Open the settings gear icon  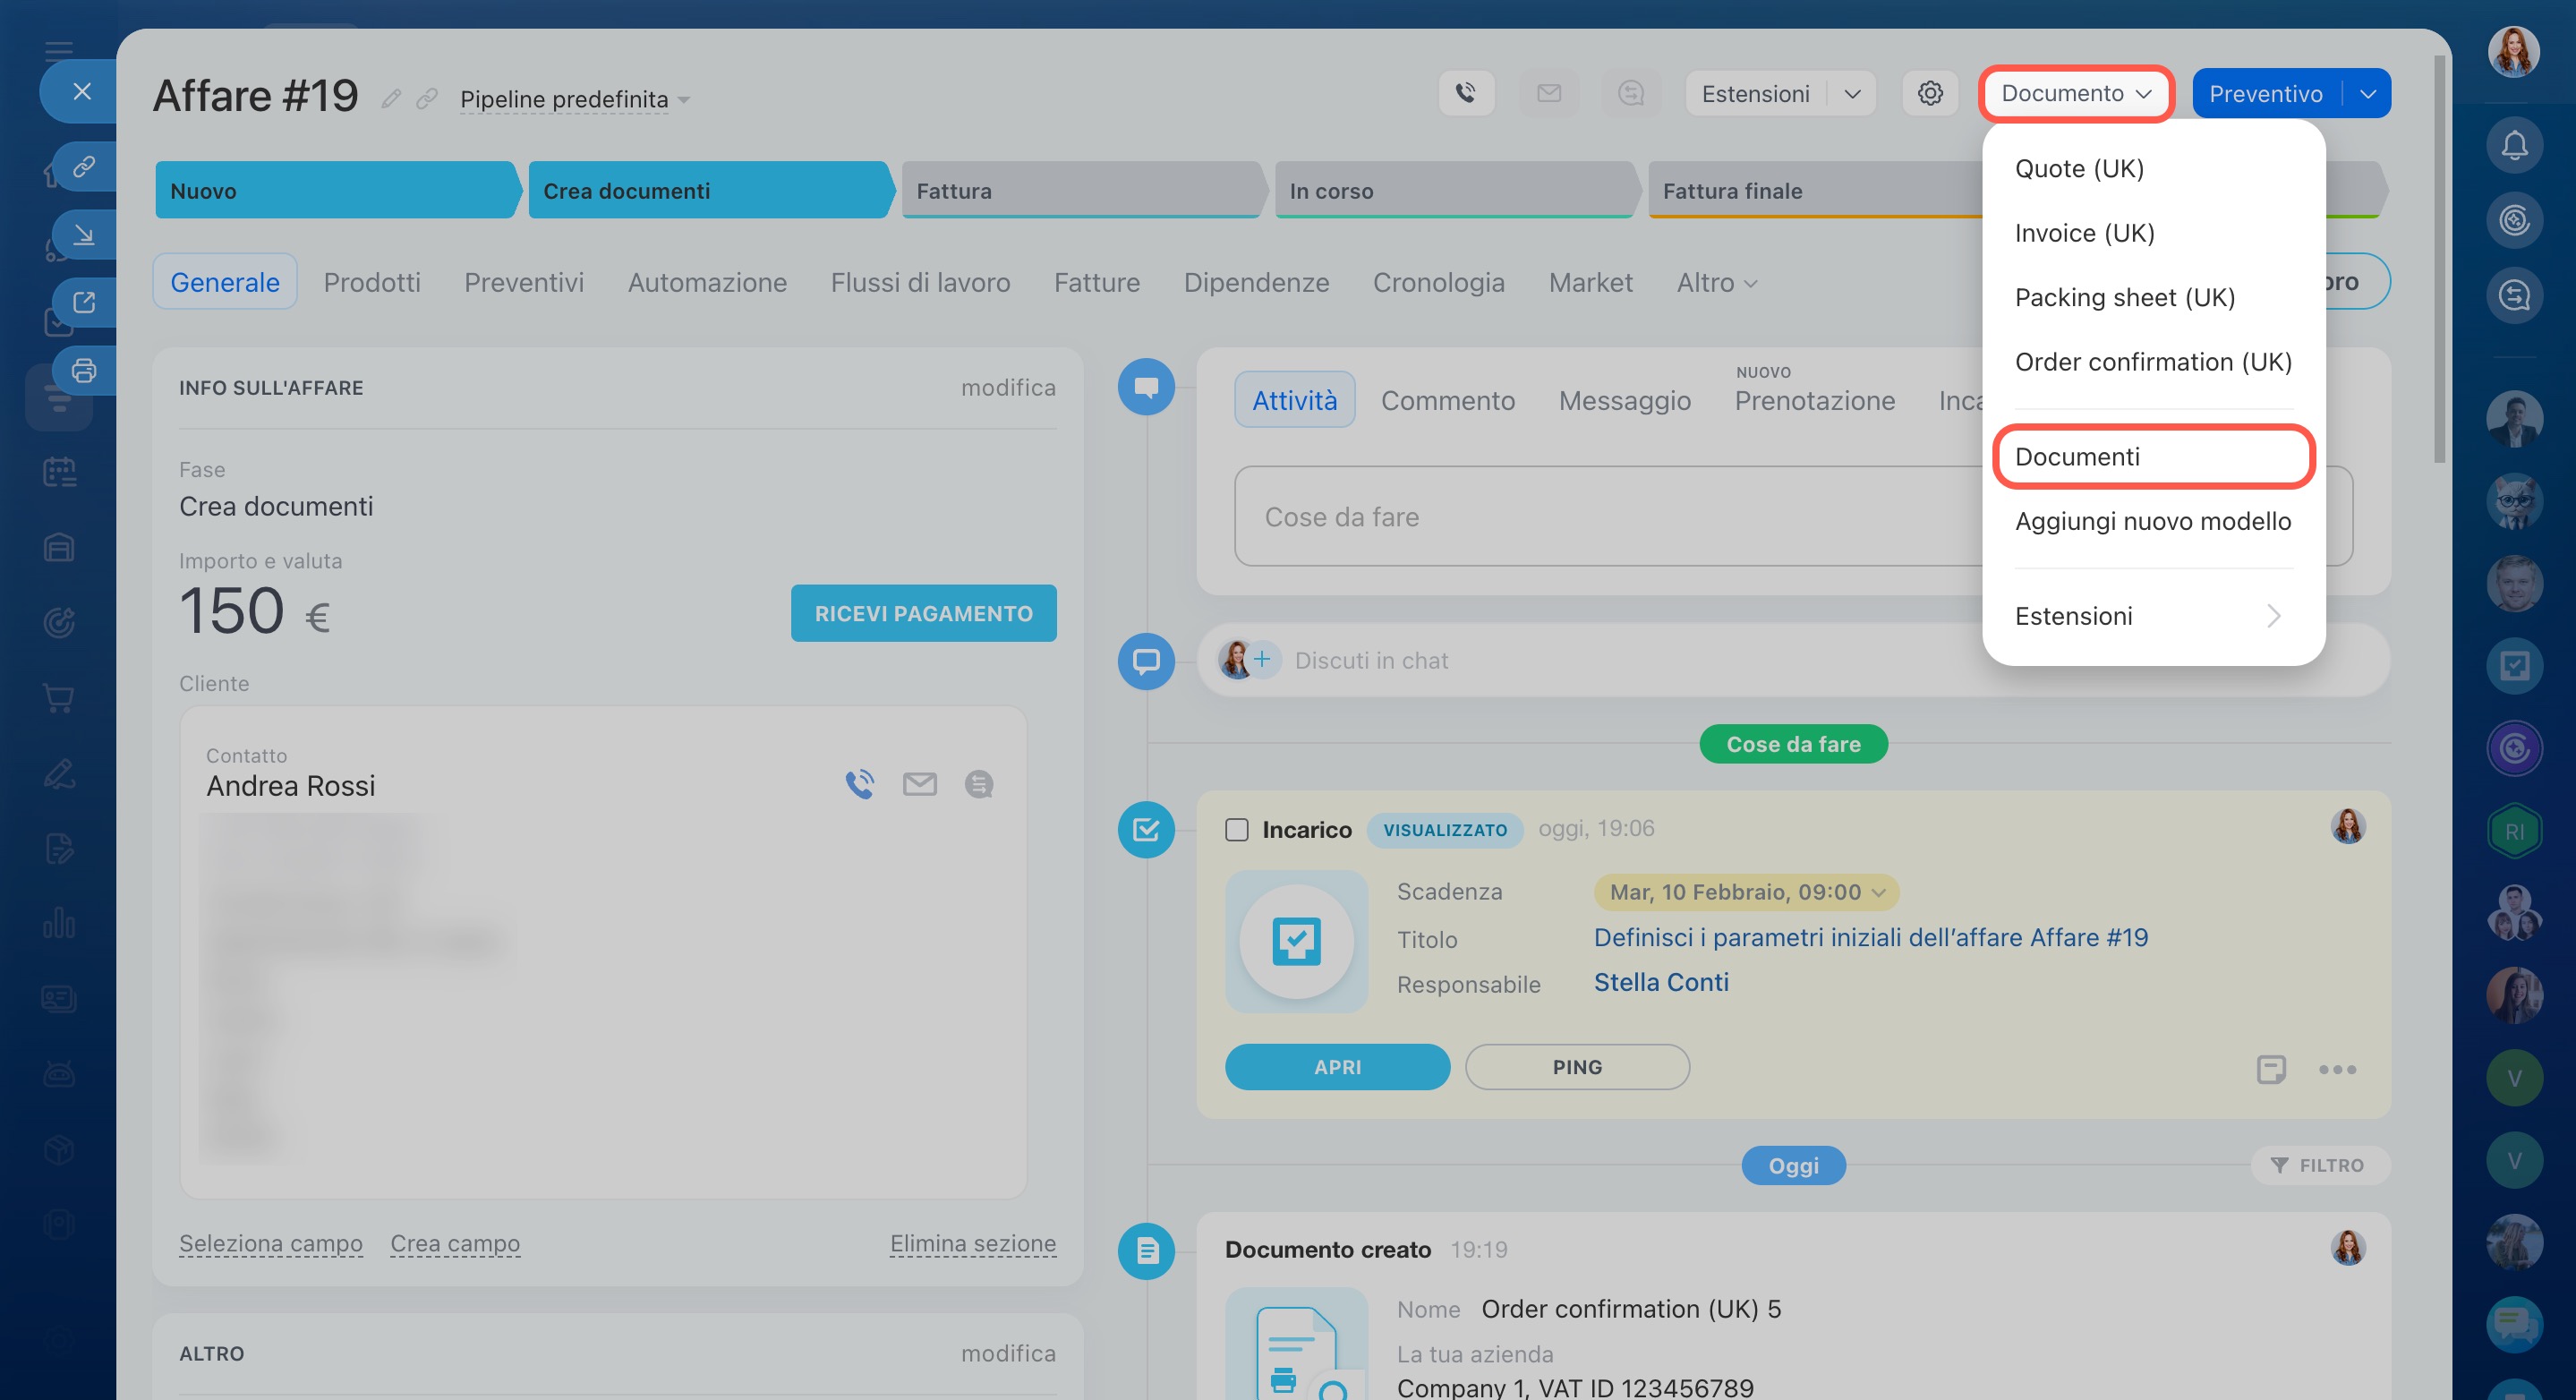[1929, 93]
